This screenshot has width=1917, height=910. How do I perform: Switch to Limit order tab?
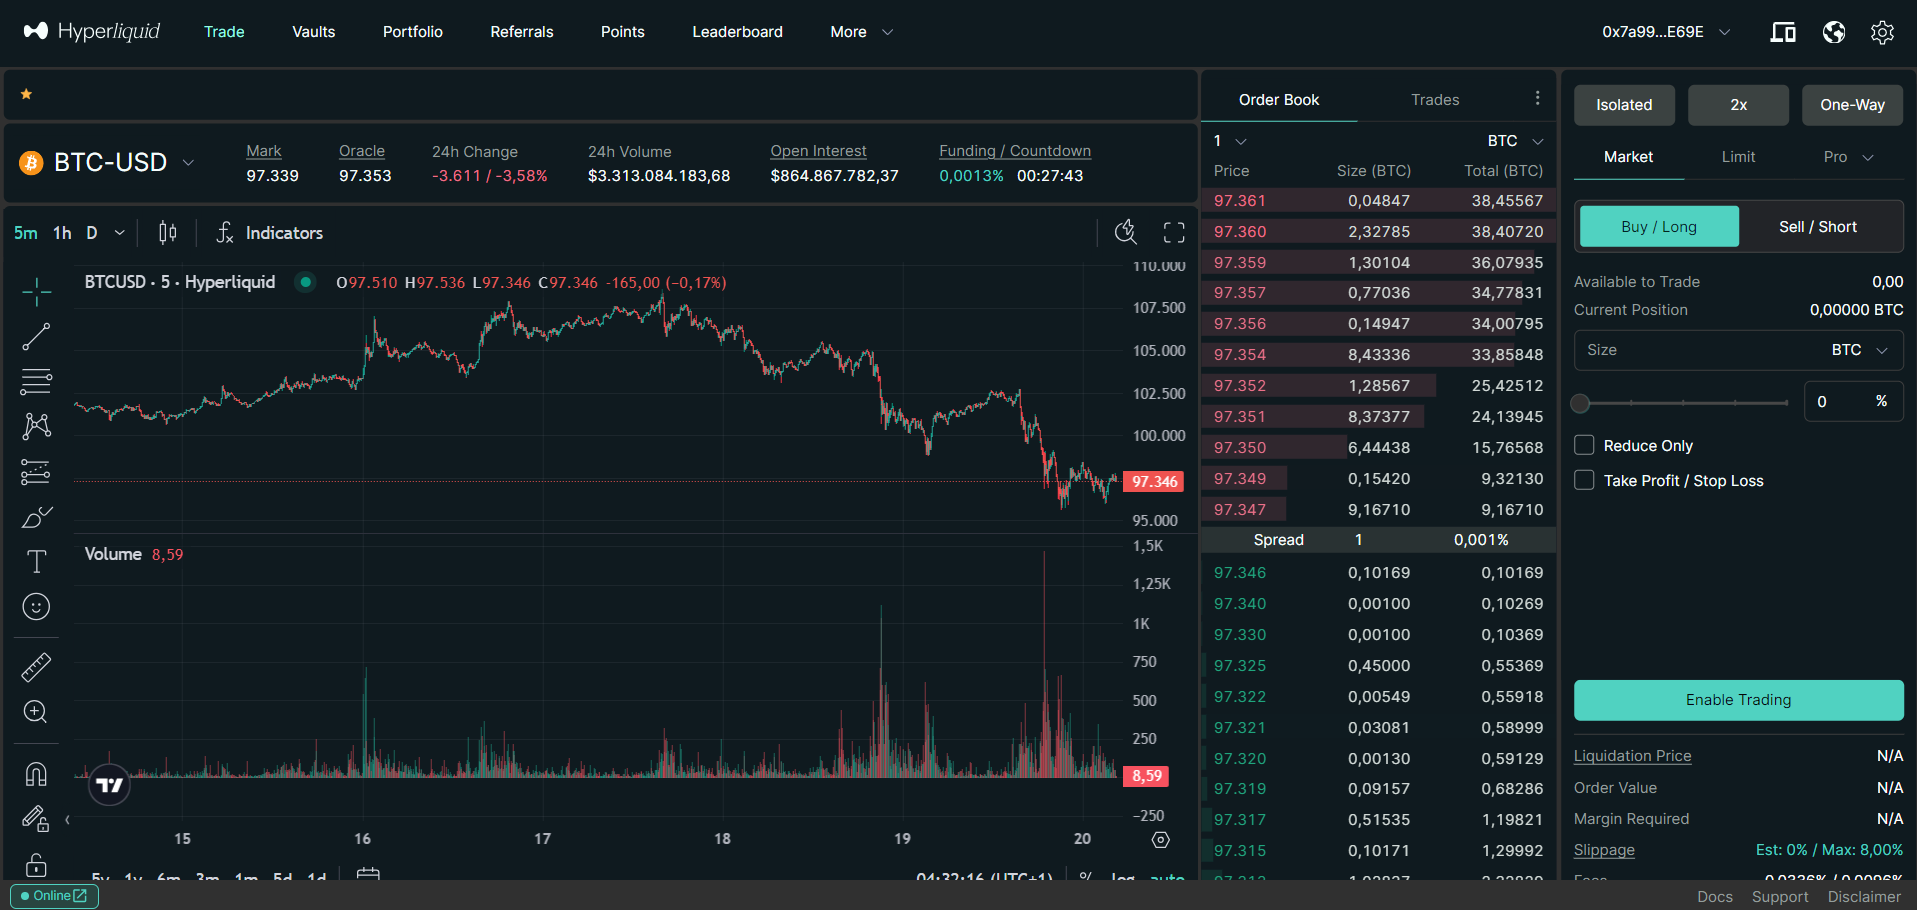1738,157
